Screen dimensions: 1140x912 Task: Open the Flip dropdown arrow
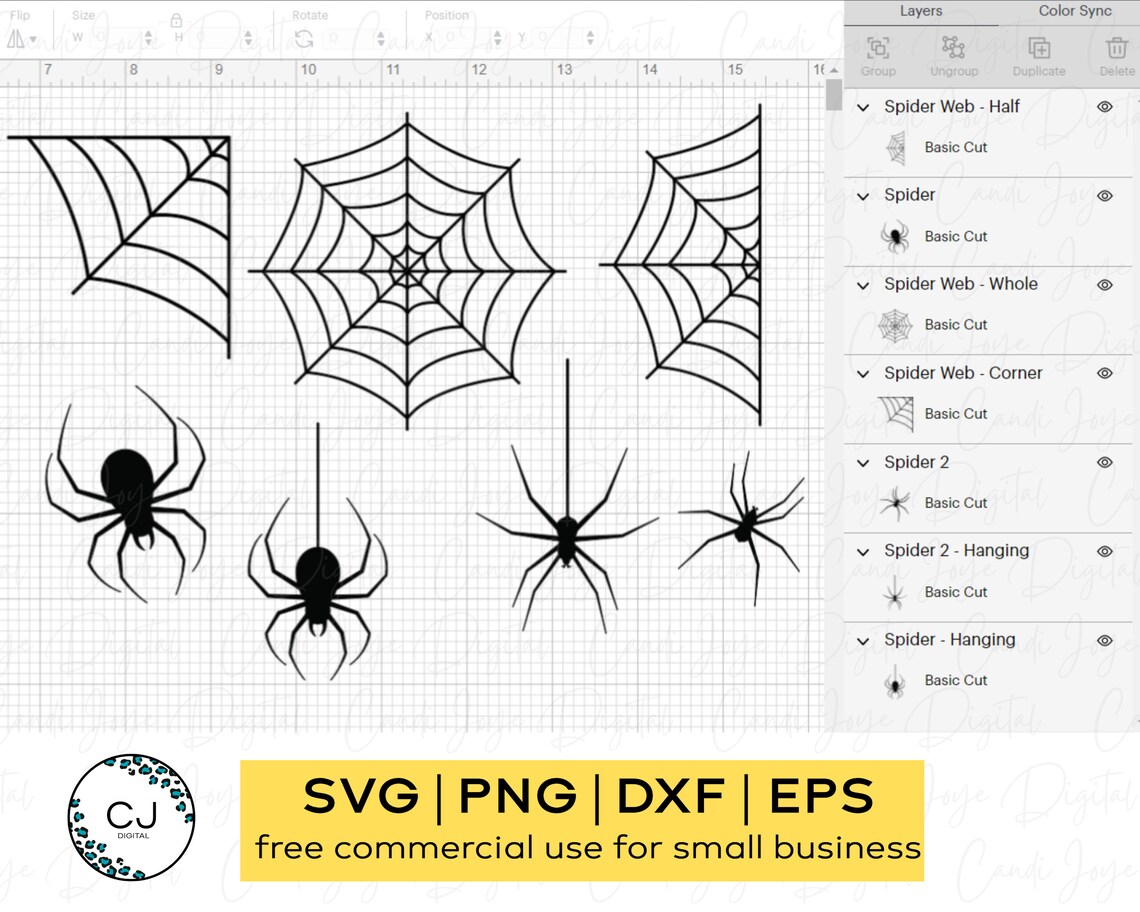tap(32, 37)
